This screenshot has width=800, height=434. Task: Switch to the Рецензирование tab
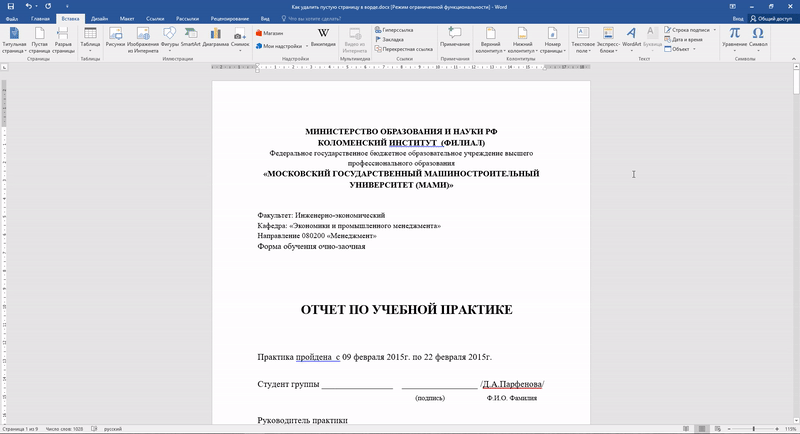point(230,18)
